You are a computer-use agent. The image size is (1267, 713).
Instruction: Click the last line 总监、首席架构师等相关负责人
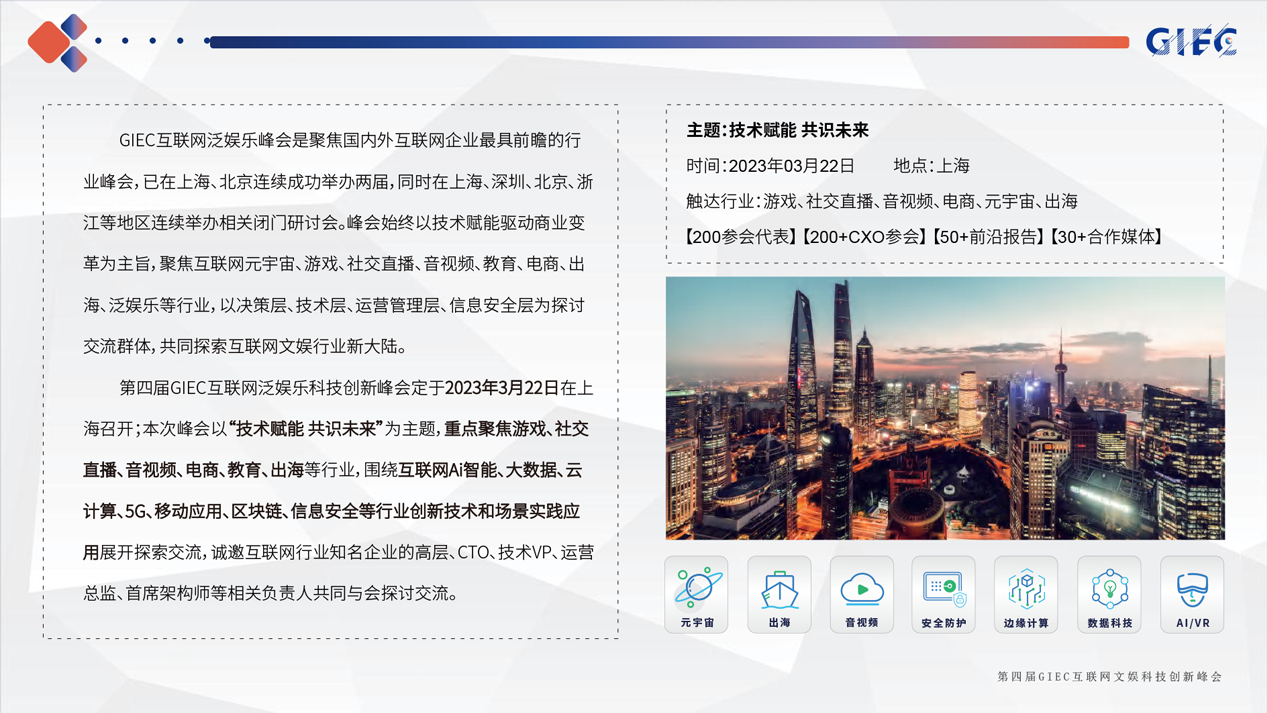[x=270, y=594]
